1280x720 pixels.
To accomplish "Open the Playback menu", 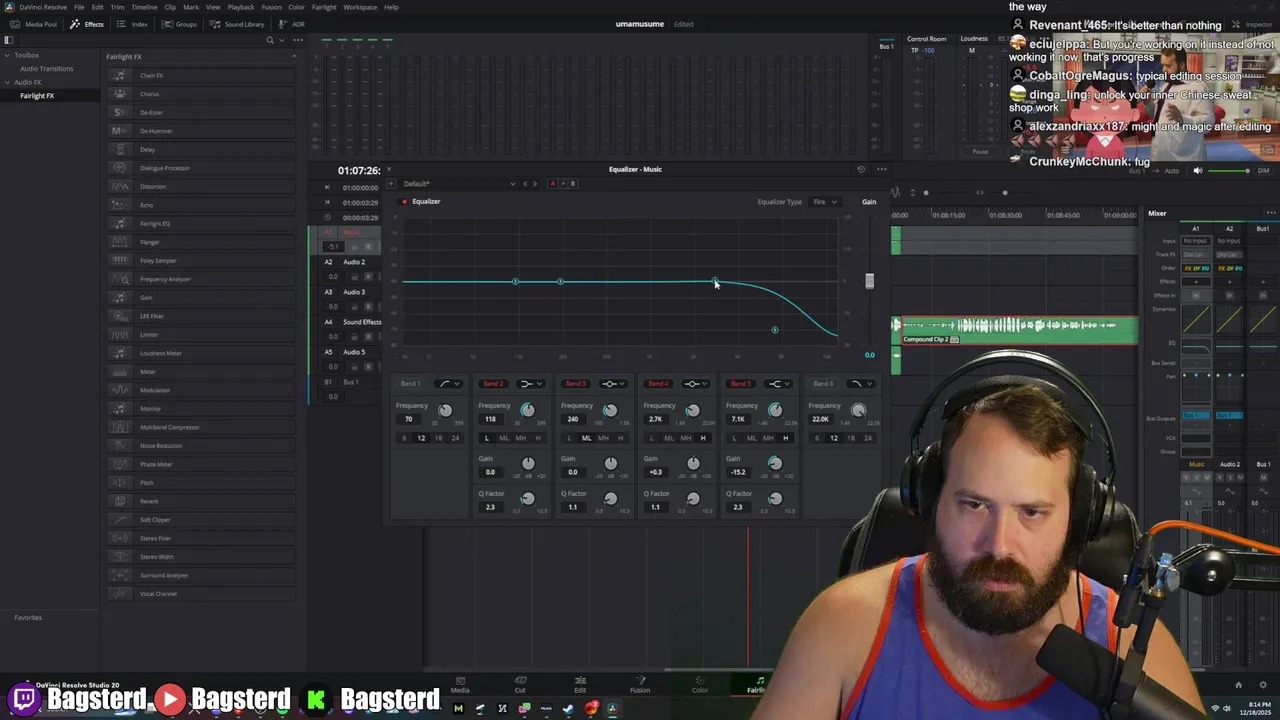I will (x=241, y=7).
